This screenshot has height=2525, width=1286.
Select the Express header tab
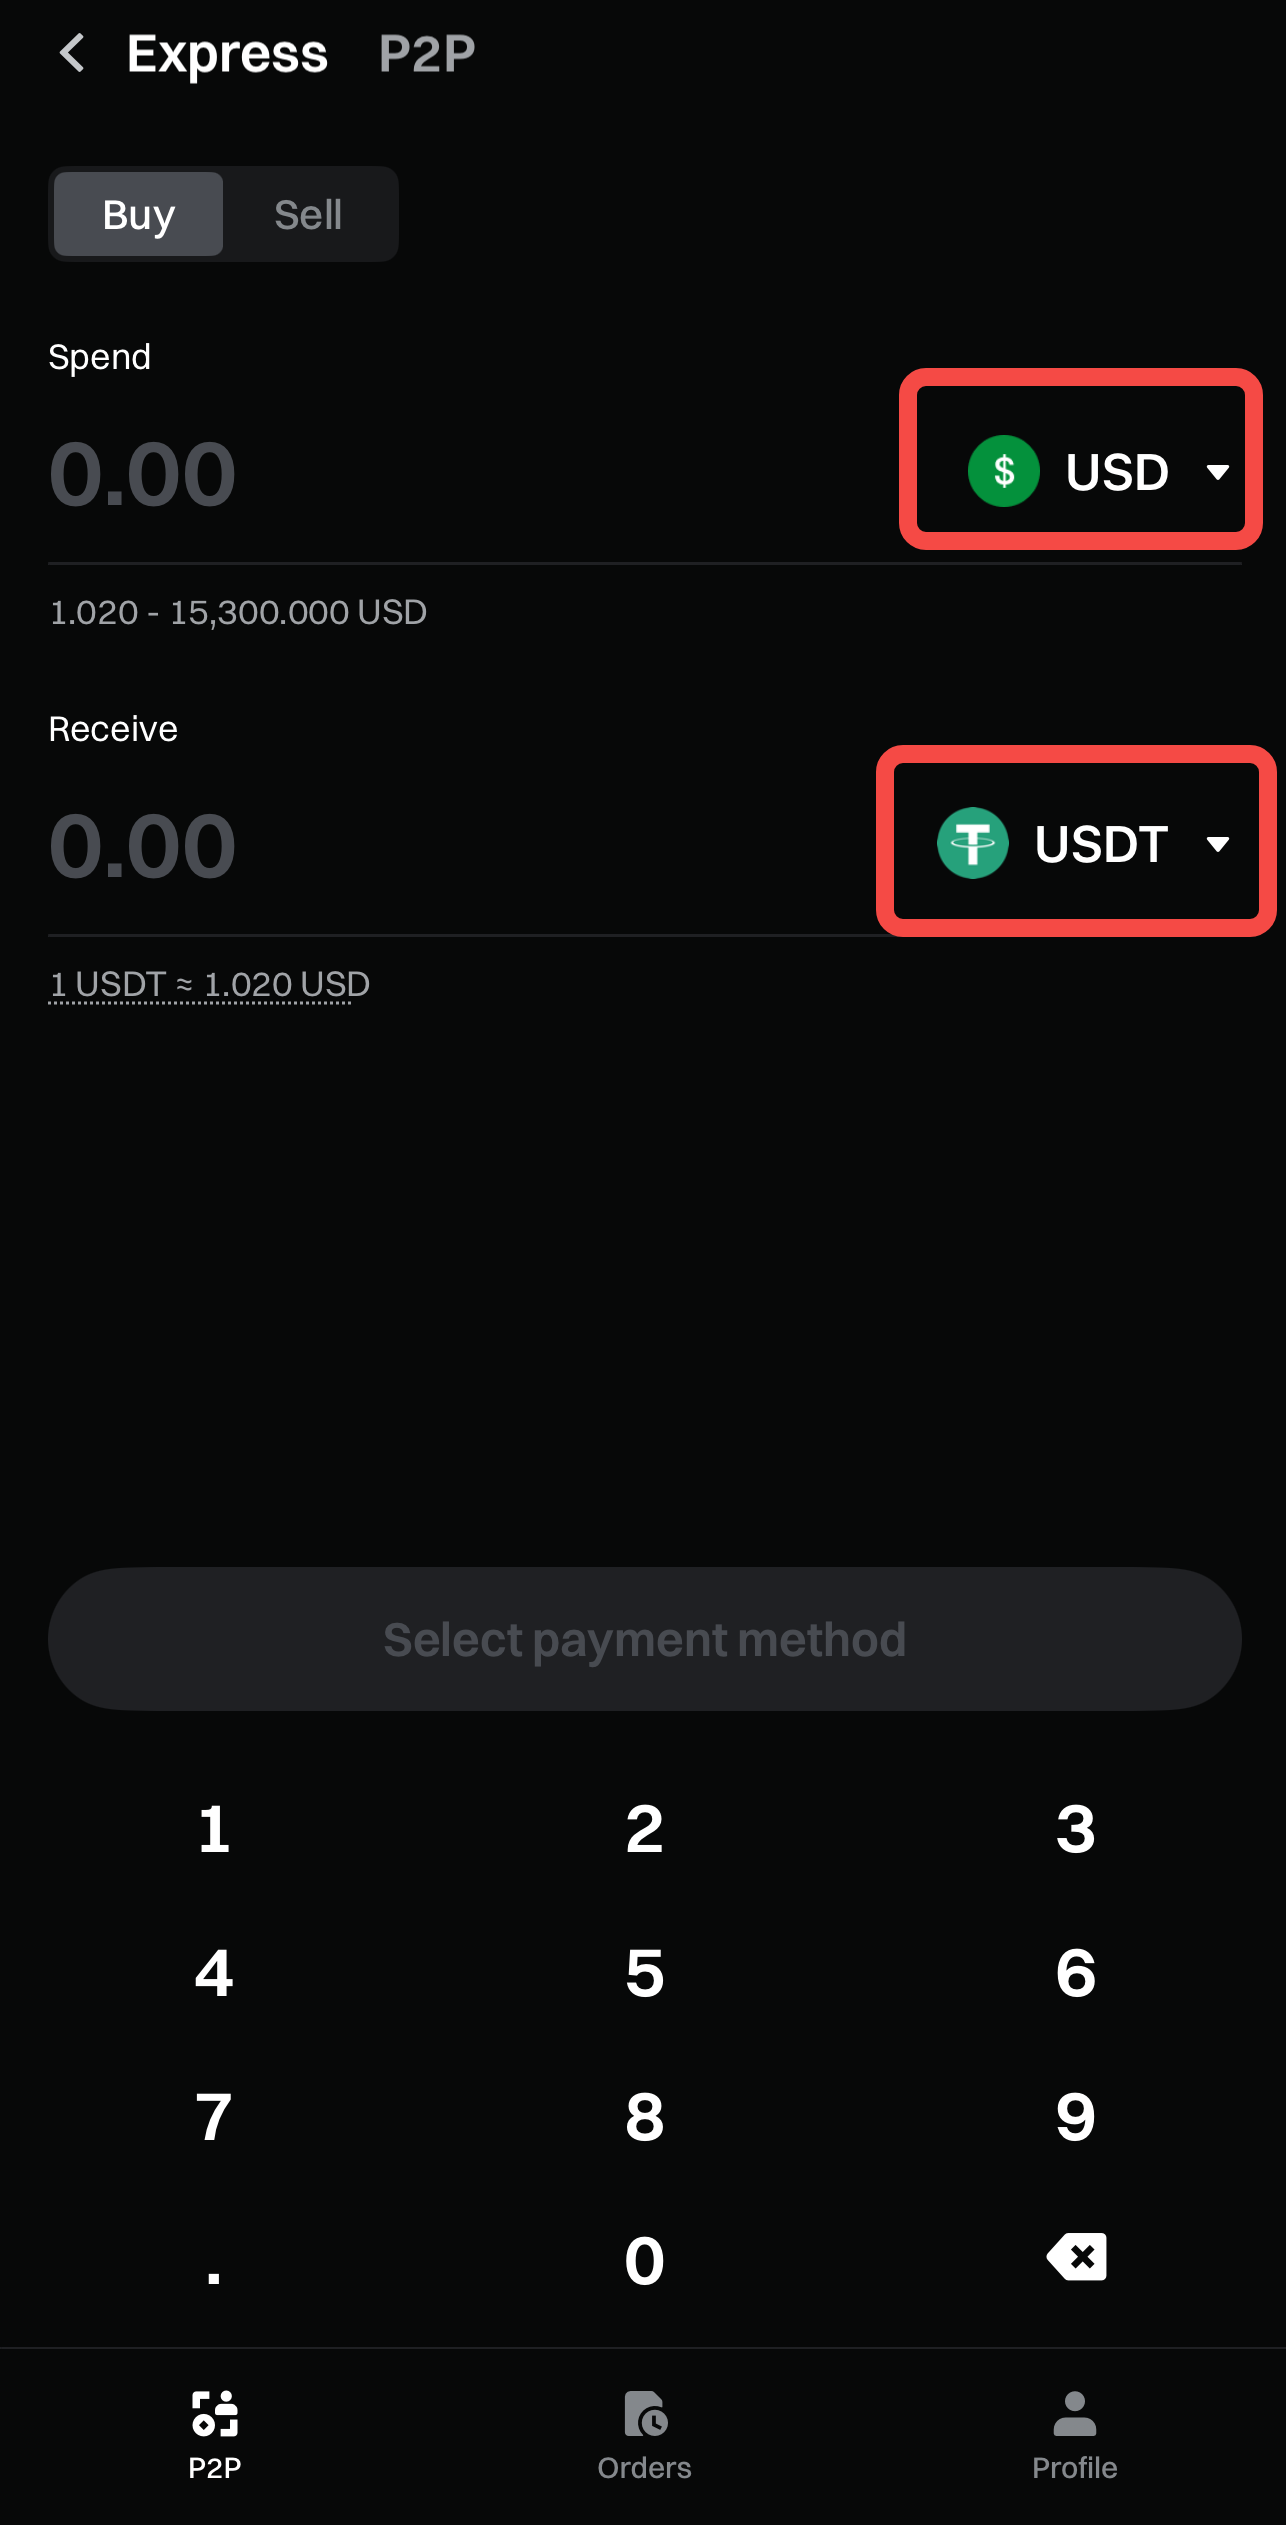click(227, 53)
